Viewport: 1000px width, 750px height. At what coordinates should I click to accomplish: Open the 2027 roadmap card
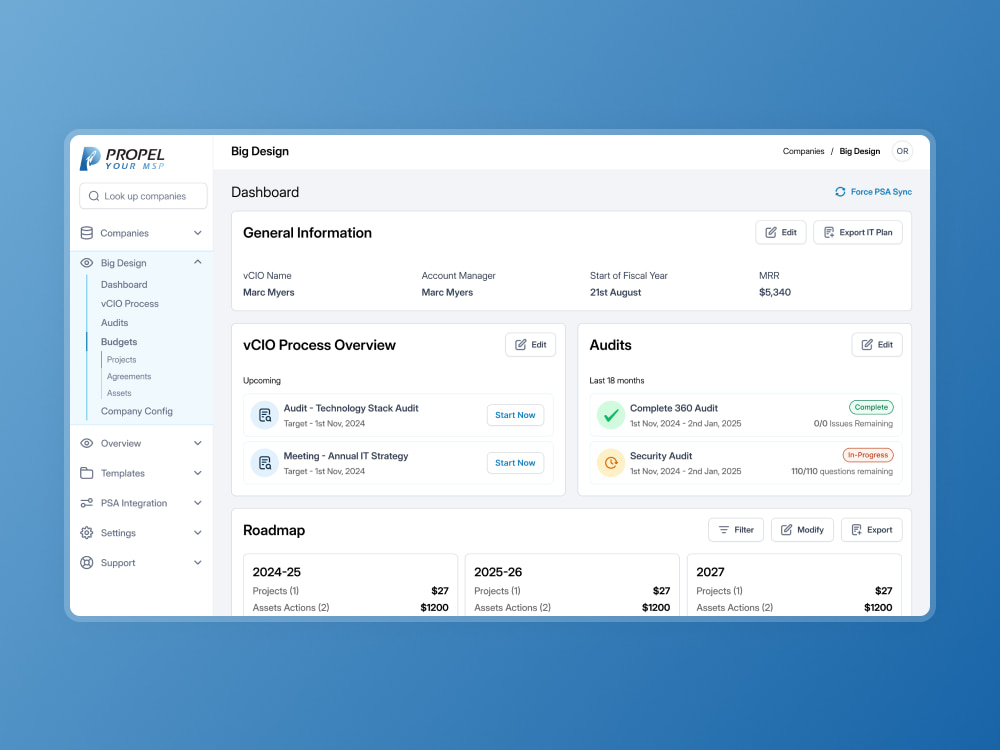pyautogui.click(x=794, y=585)
